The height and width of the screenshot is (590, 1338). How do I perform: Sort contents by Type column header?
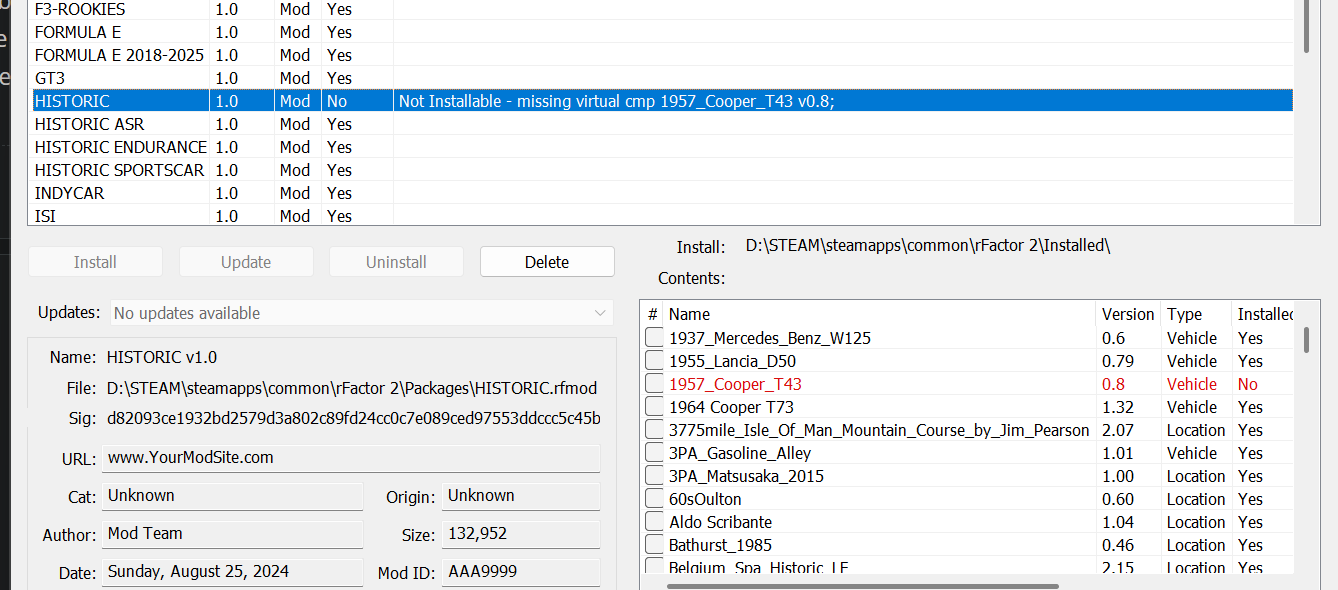click(1196, 314)
